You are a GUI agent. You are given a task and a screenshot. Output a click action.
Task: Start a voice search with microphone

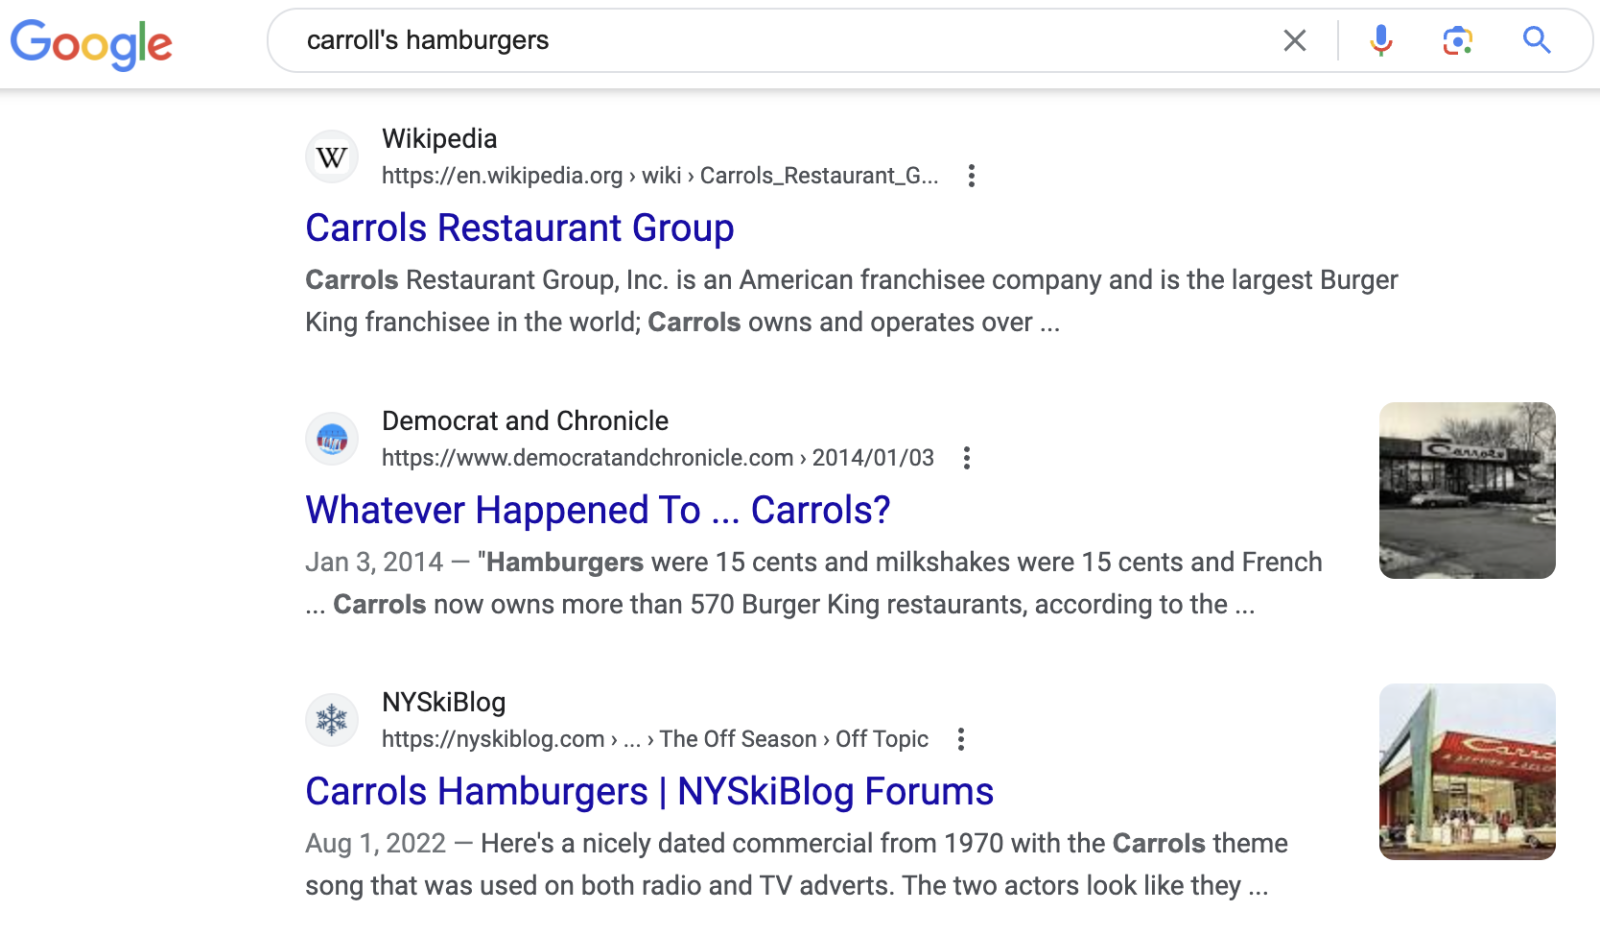point(1381,41)
